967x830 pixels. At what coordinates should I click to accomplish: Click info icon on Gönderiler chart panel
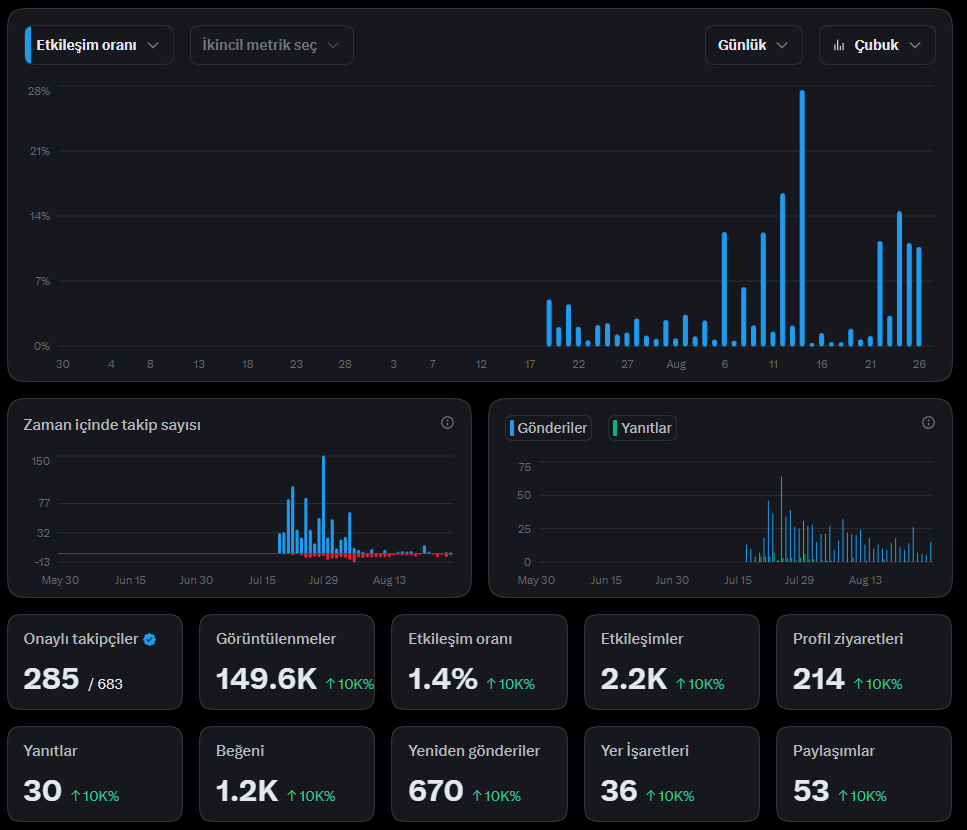(928, 422)
